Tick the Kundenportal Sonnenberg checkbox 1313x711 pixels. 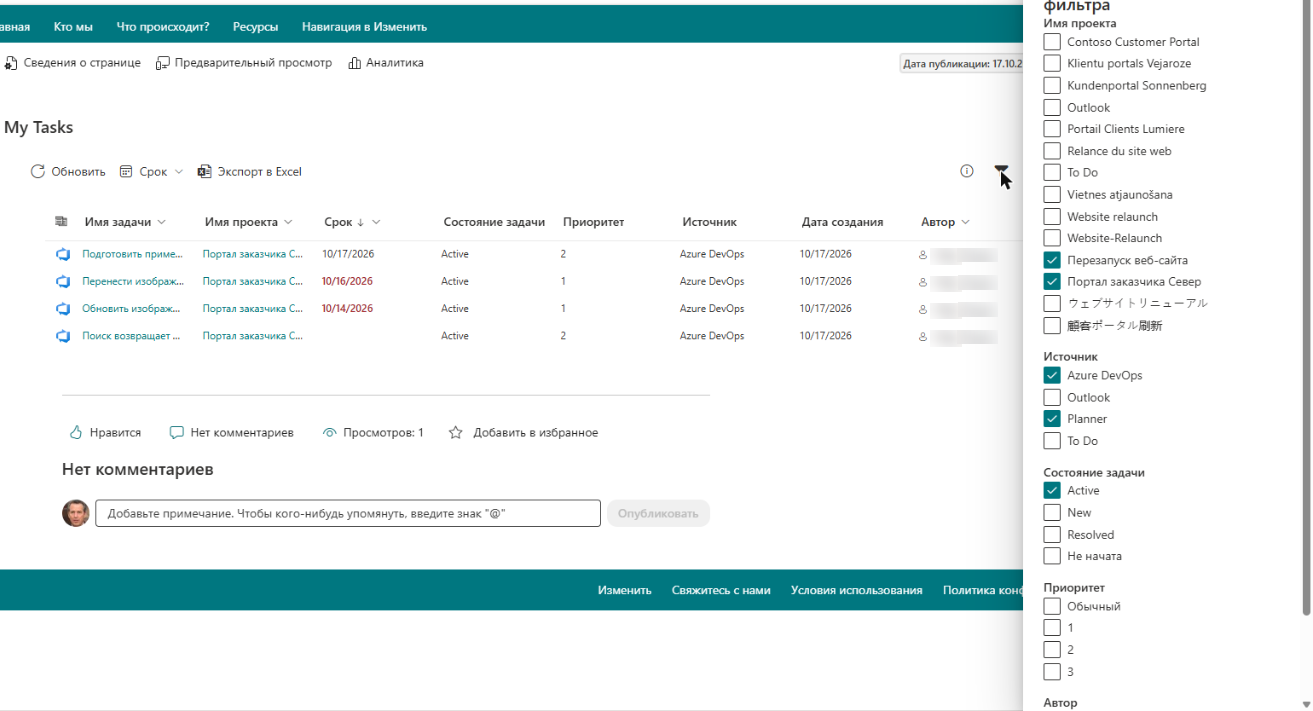[1052, 86]
